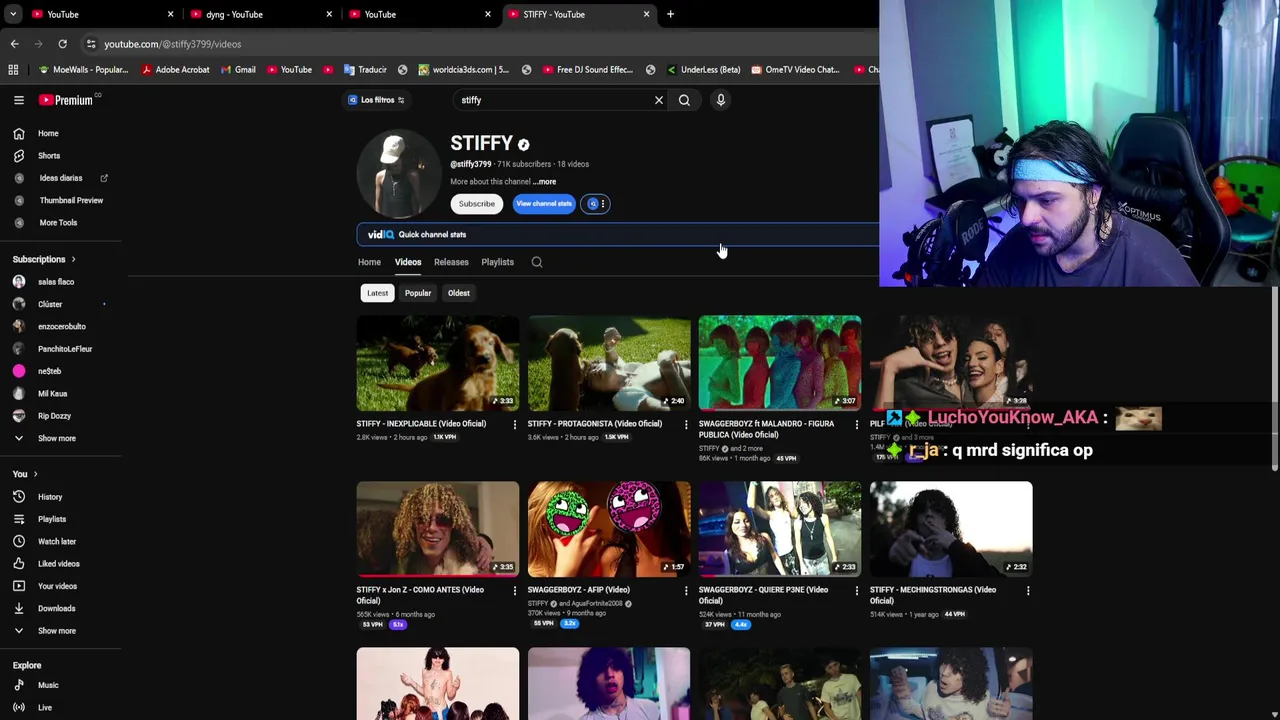The image size is (1280, 720).
Task: Reload the page with the refresh icon
Action: click(x=62, y=44)
